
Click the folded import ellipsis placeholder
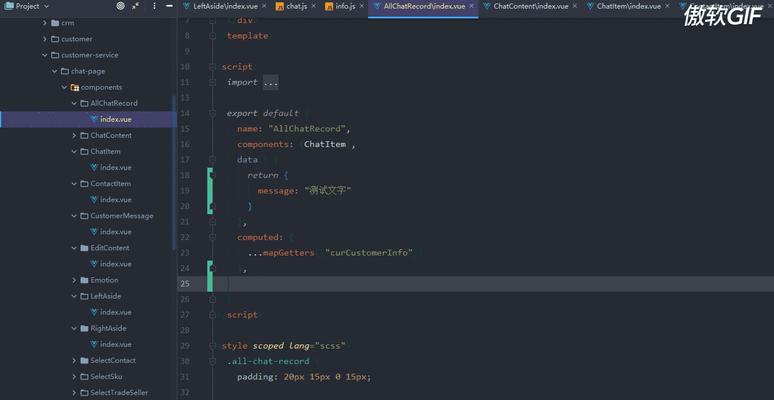pos(271,82)
